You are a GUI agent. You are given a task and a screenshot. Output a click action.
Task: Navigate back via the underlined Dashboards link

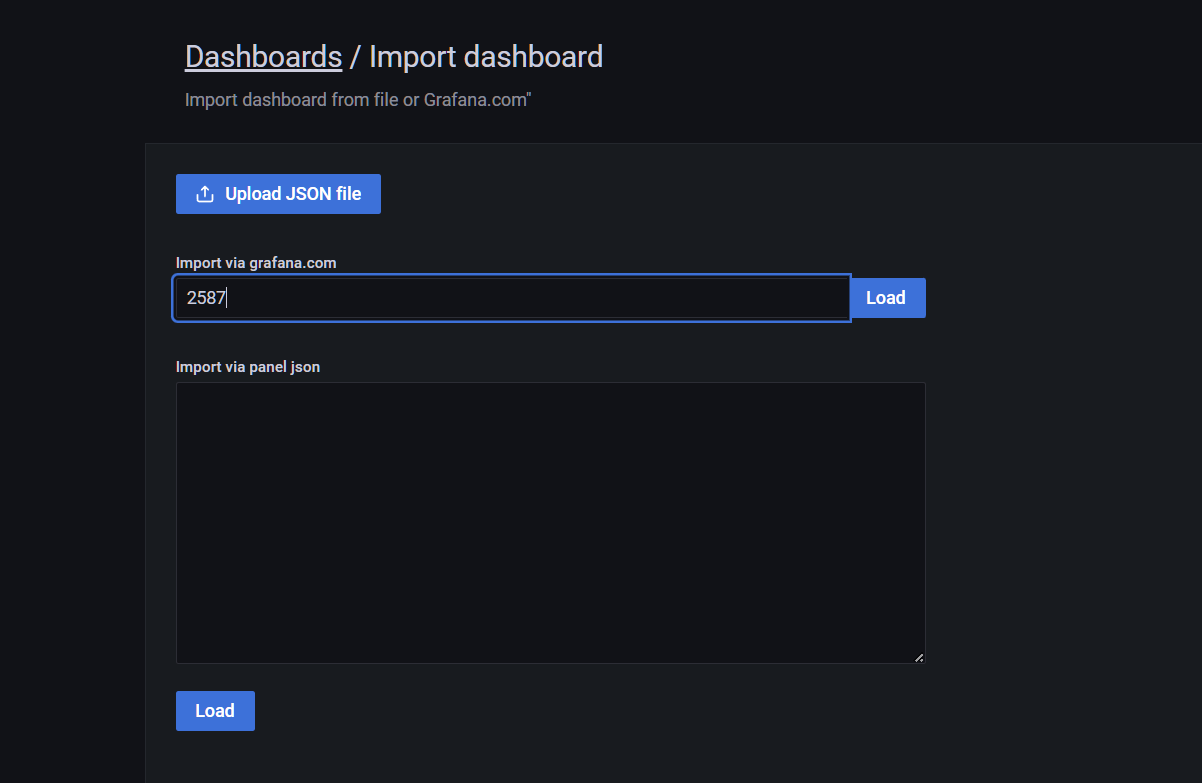pyautogui.click(x=263, y=56)
